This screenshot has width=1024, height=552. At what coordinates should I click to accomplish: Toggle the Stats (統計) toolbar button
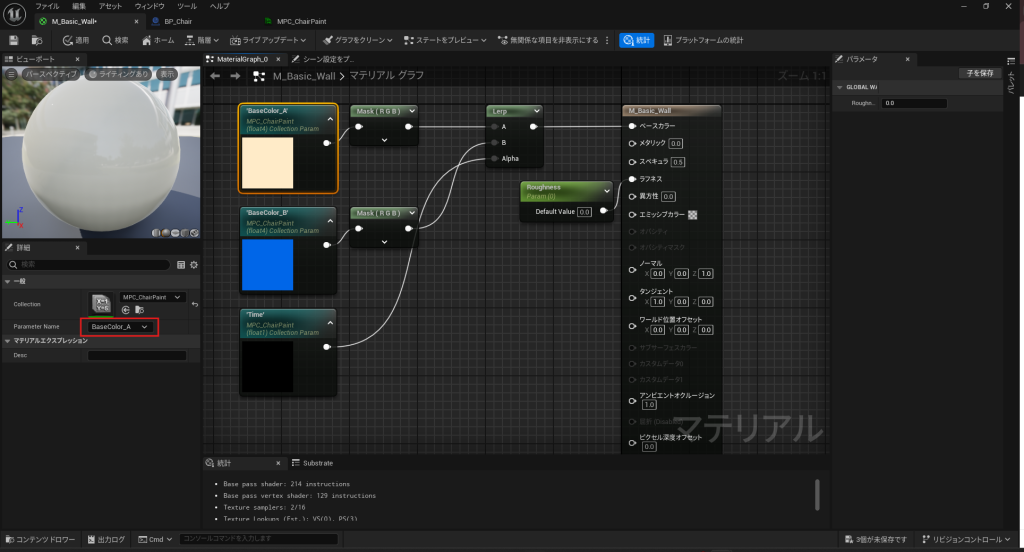(x=636, y=40)
